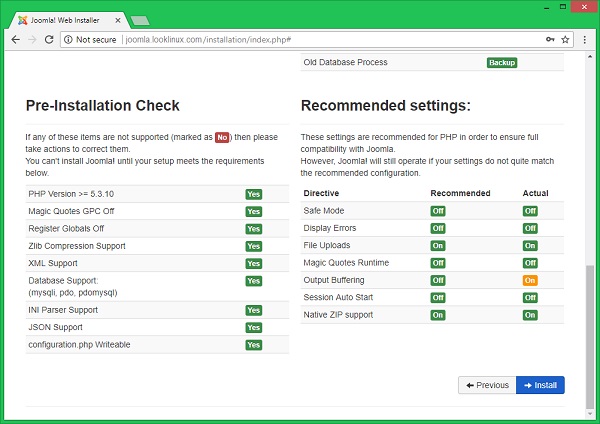This screenshot has width=600, height=424.
Task: Click orange On badge for Output Buffering
Action: [530, 280]
